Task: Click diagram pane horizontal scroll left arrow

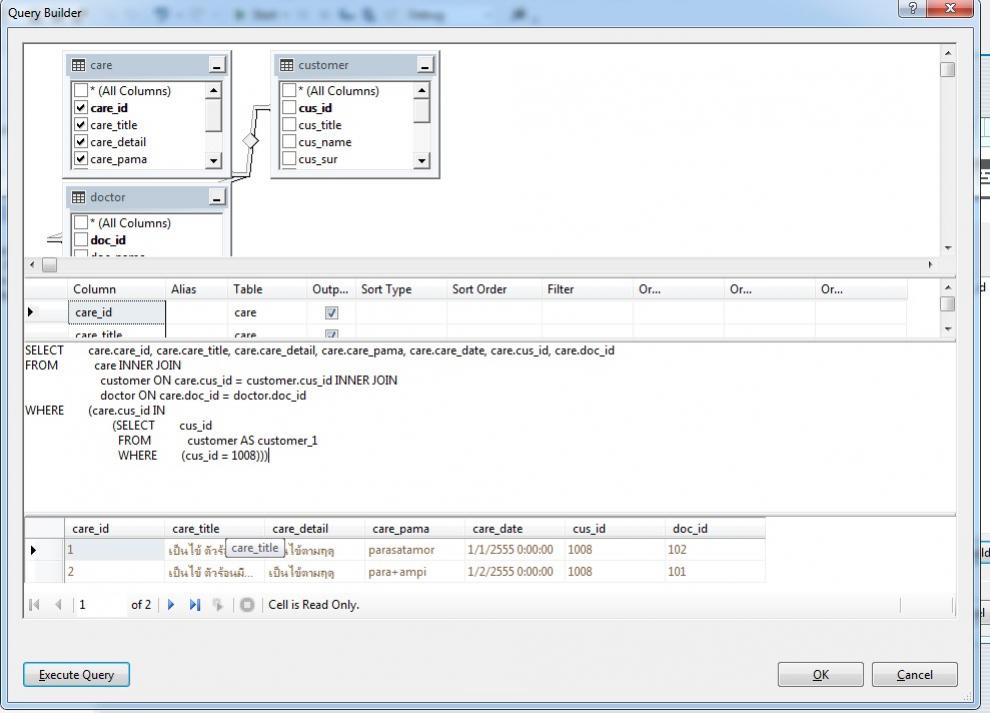Action: (x=32, y=265)
